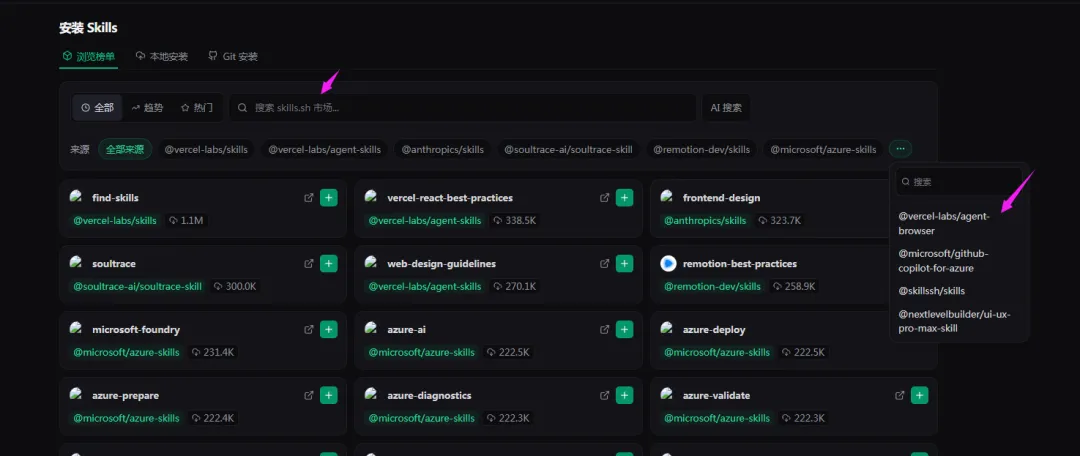Open azure-validate external link icon
1080x456 pixels.
[900, 395]
